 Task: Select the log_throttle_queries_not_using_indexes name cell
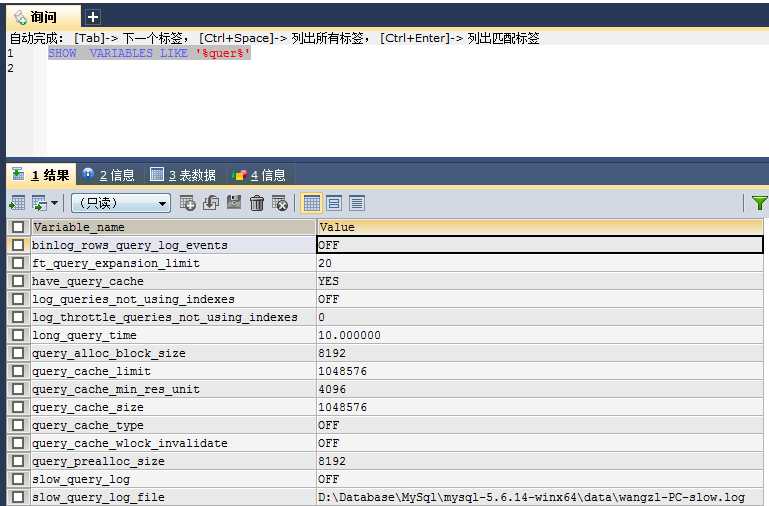click(x=173, y=317)
